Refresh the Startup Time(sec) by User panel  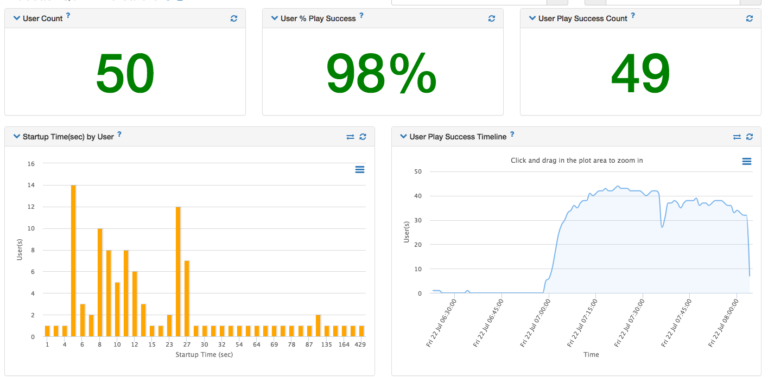click(362, 137)
